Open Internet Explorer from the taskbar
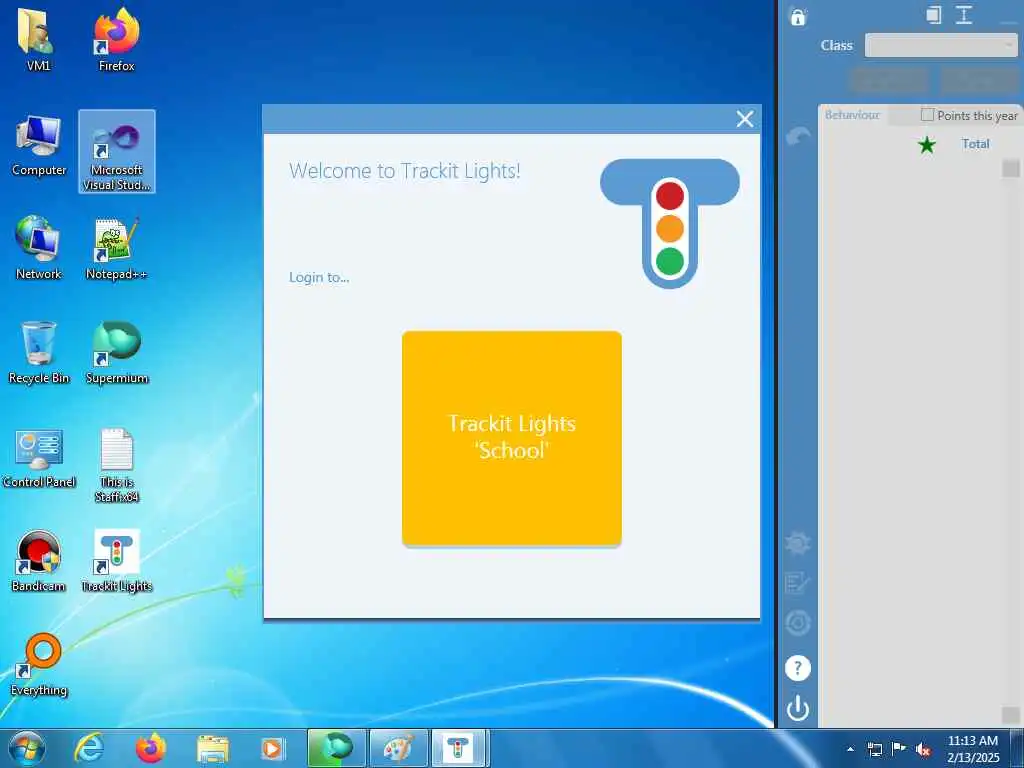Screen dimensions: 1024x768 click(x=88, y=748)
